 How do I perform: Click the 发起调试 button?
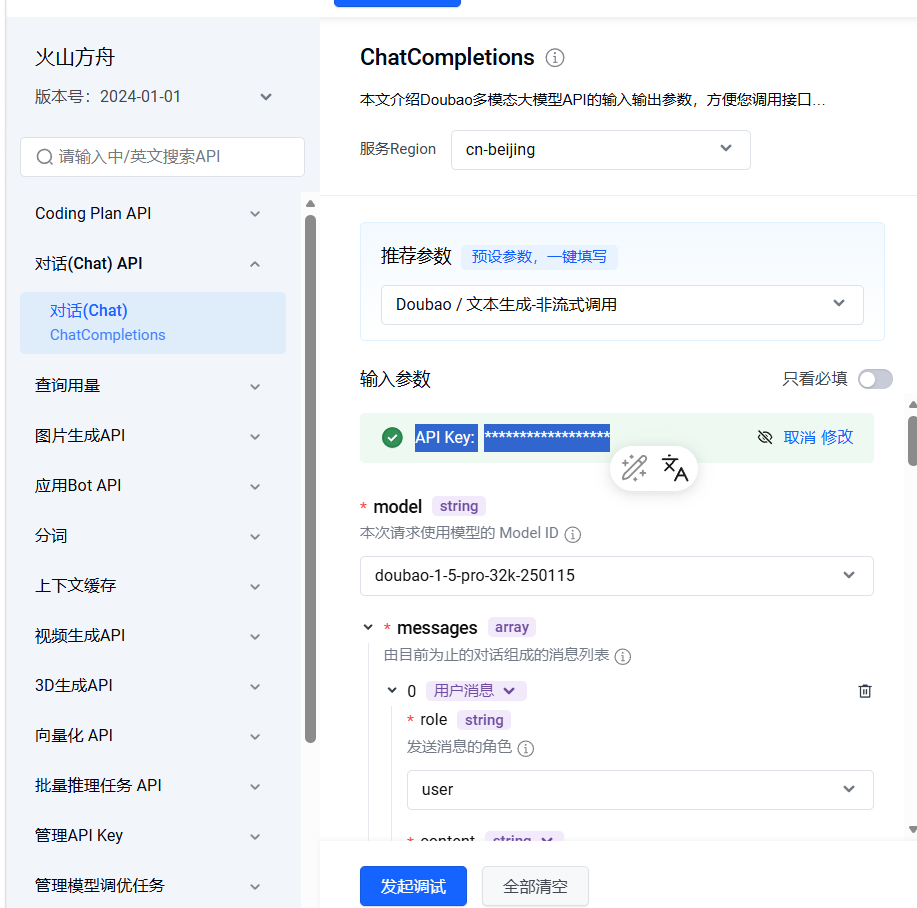point(413,886)
